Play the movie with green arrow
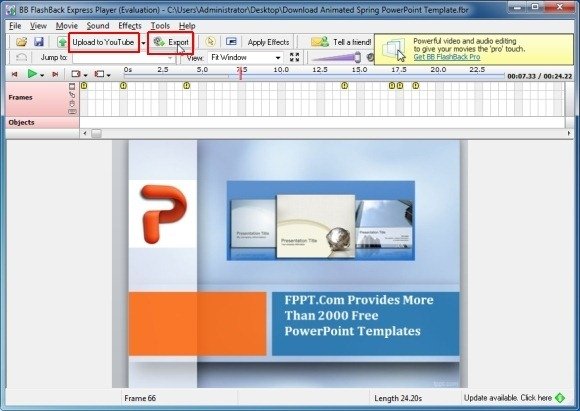 point(32,74)
